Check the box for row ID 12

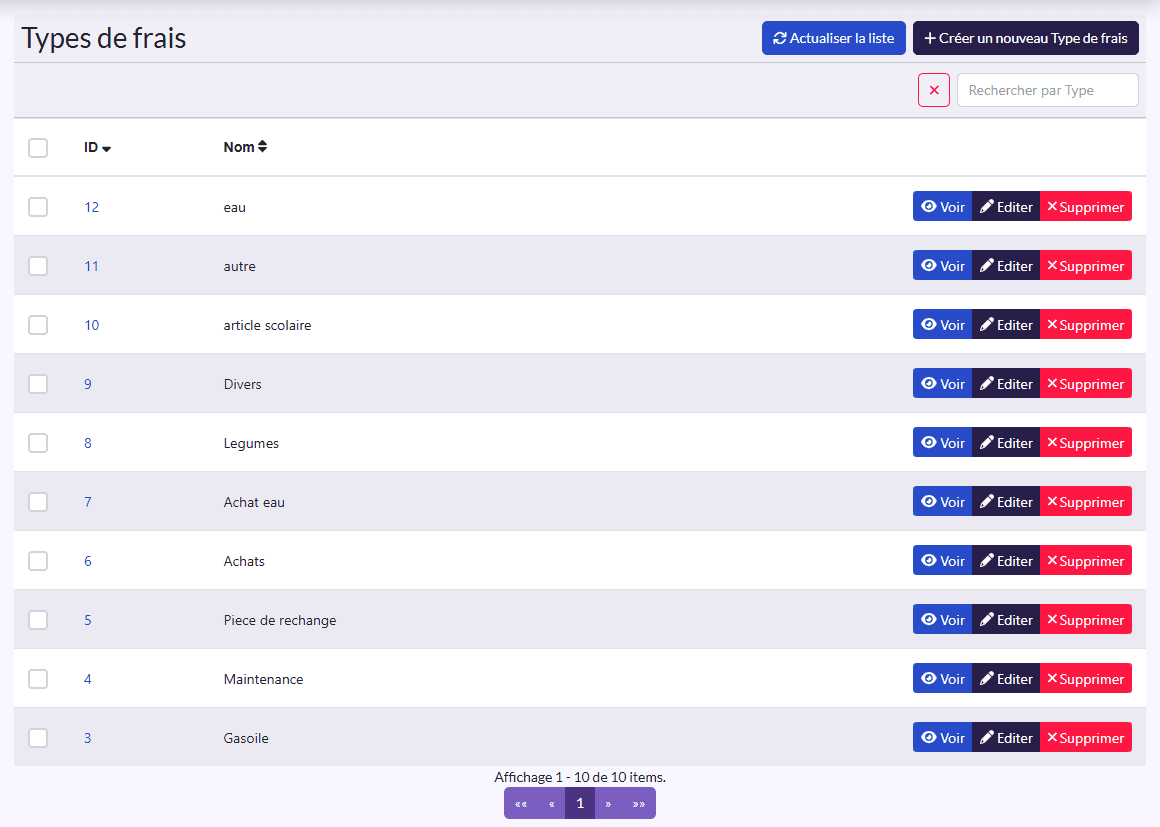click(38, 206)
